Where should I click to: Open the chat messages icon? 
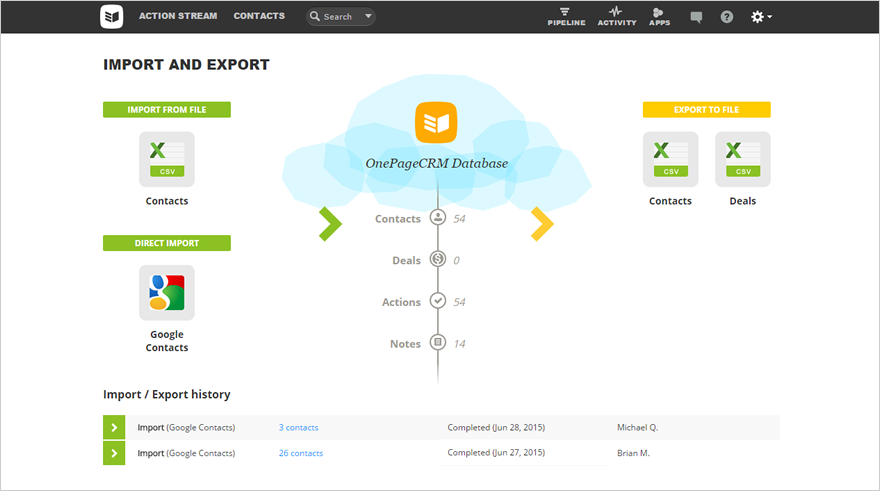coord(696,17)
